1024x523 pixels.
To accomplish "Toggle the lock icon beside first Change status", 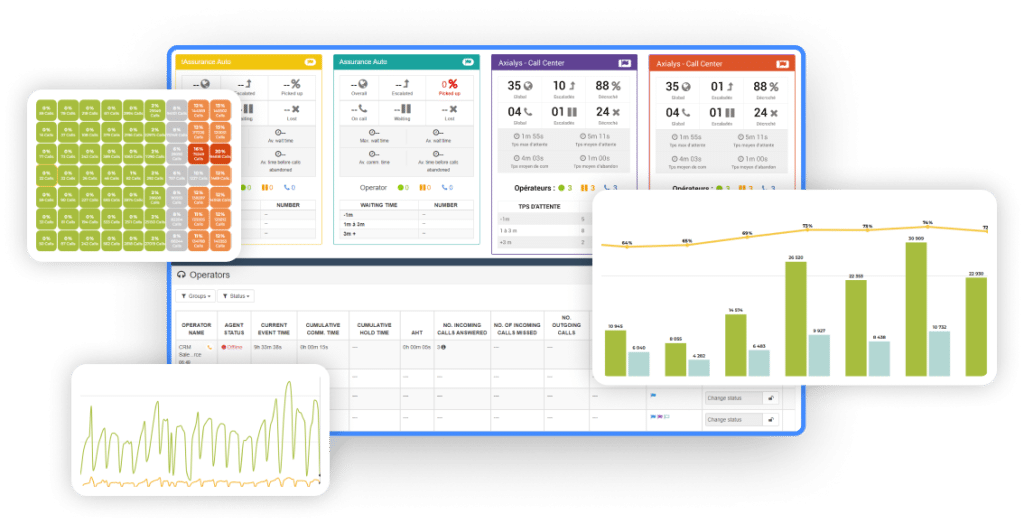I will click(x=771, y=398).
